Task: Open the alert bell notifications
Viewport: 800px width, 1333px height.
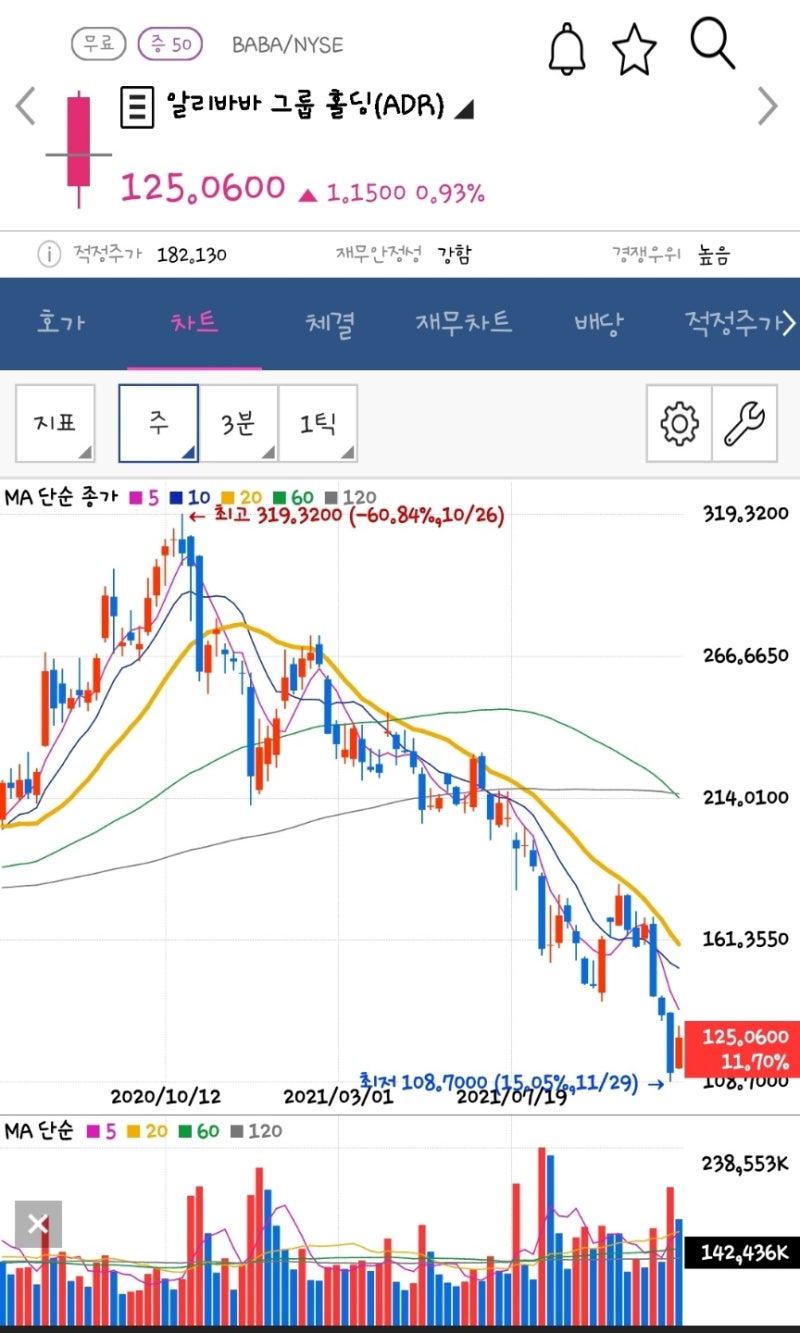Action: pos(566,45)
